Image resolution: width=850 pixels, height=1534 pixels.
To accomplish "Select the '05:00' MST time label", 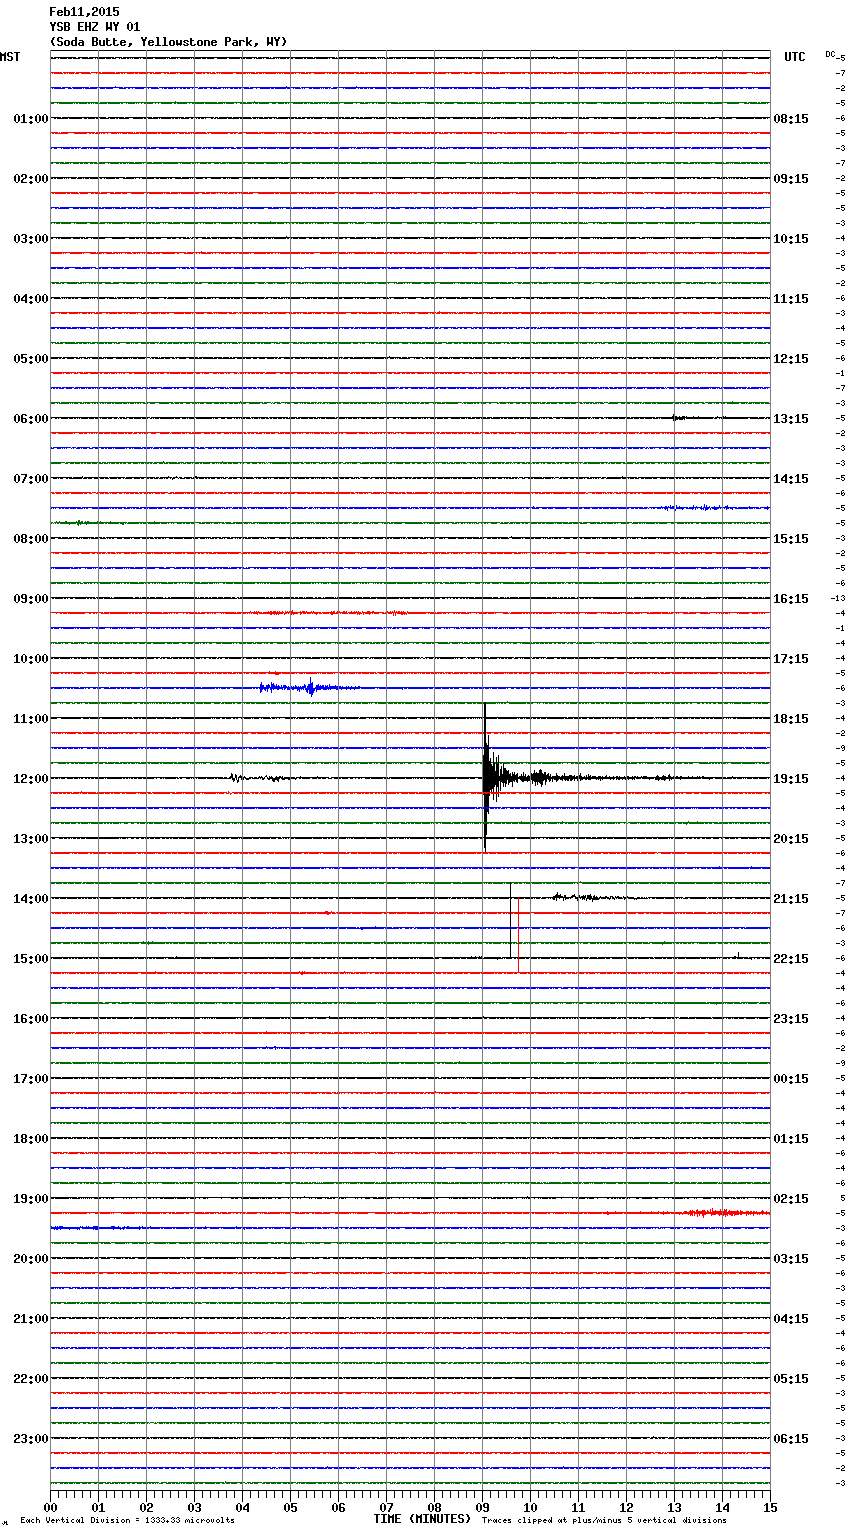I will coord(30,359).
